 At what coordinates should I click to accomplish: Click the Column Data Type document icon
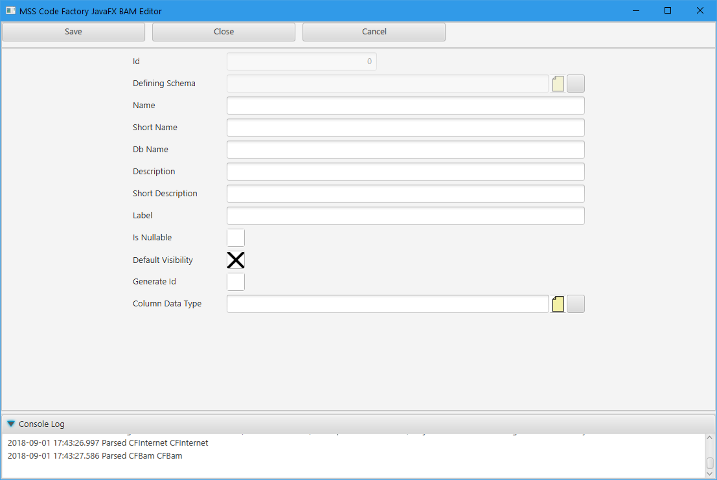pyautogui.click(x=559, y=304)
